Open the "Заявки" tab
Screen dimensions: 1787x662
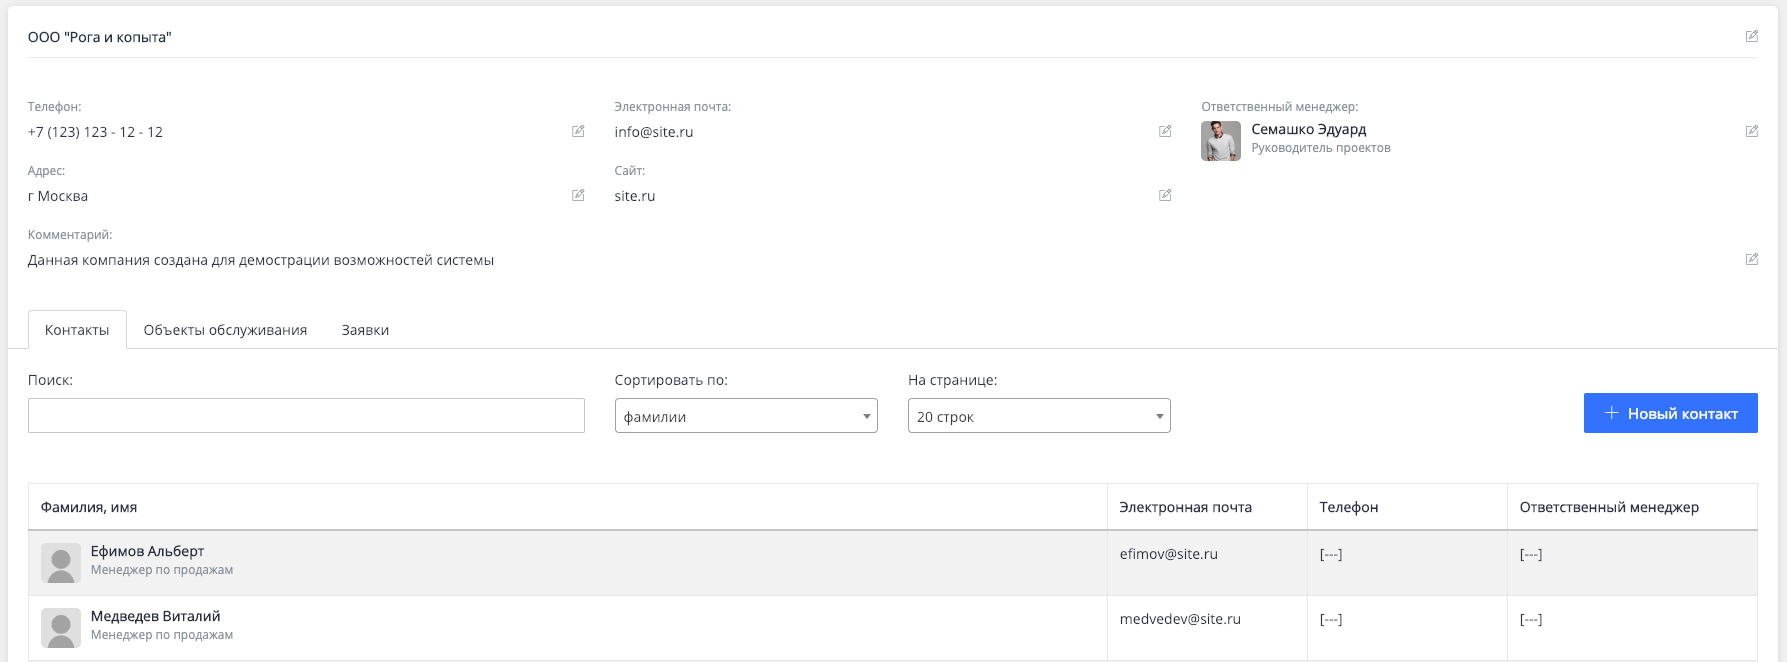tap(365, 330)
